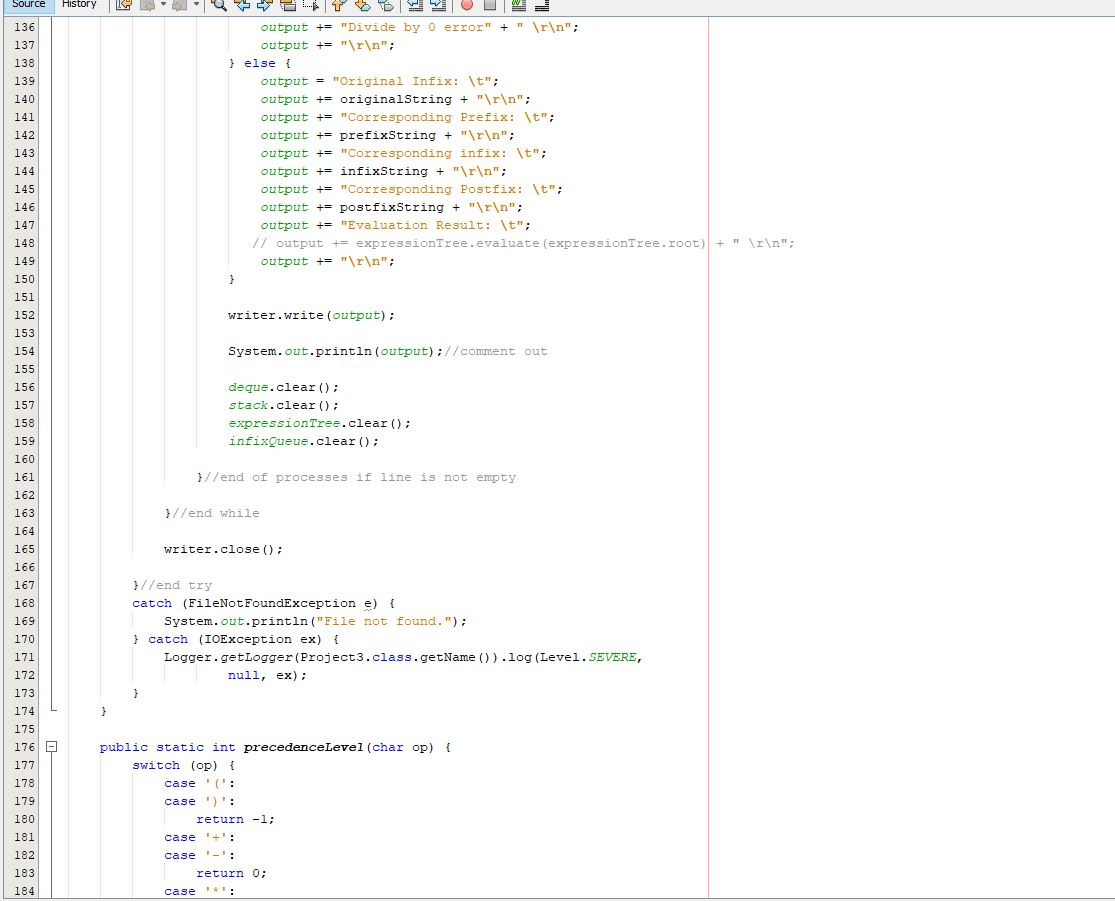This screenshot has height=901, width=1115.
Task: Click the IOException catch clause
Action: 244,639
